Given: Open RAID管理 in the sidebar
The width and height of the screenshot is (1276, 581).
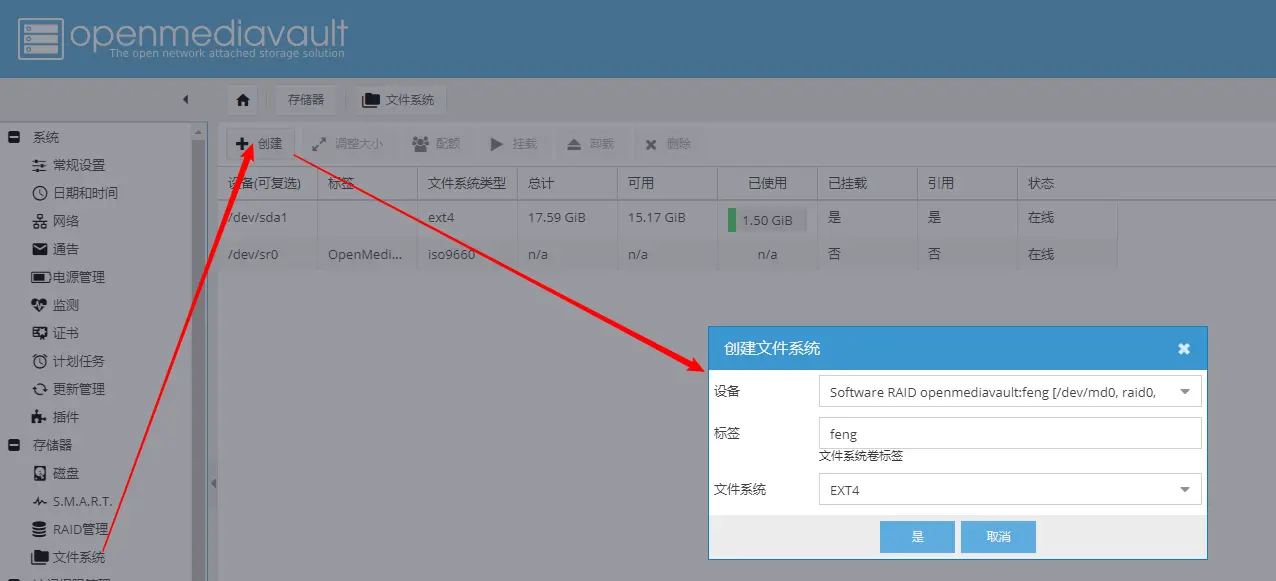Looking at the screenshot, I should point(70,529).
